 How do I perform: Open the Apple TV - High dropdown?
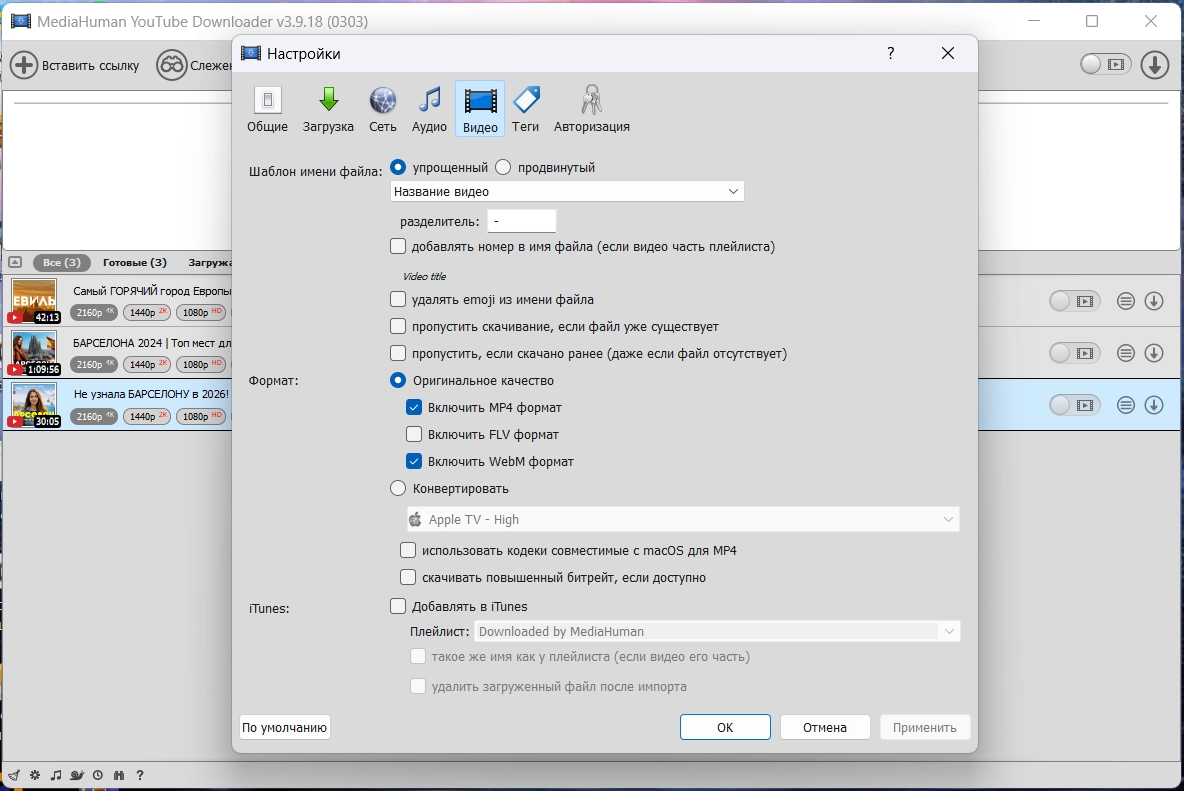(683, 519)
